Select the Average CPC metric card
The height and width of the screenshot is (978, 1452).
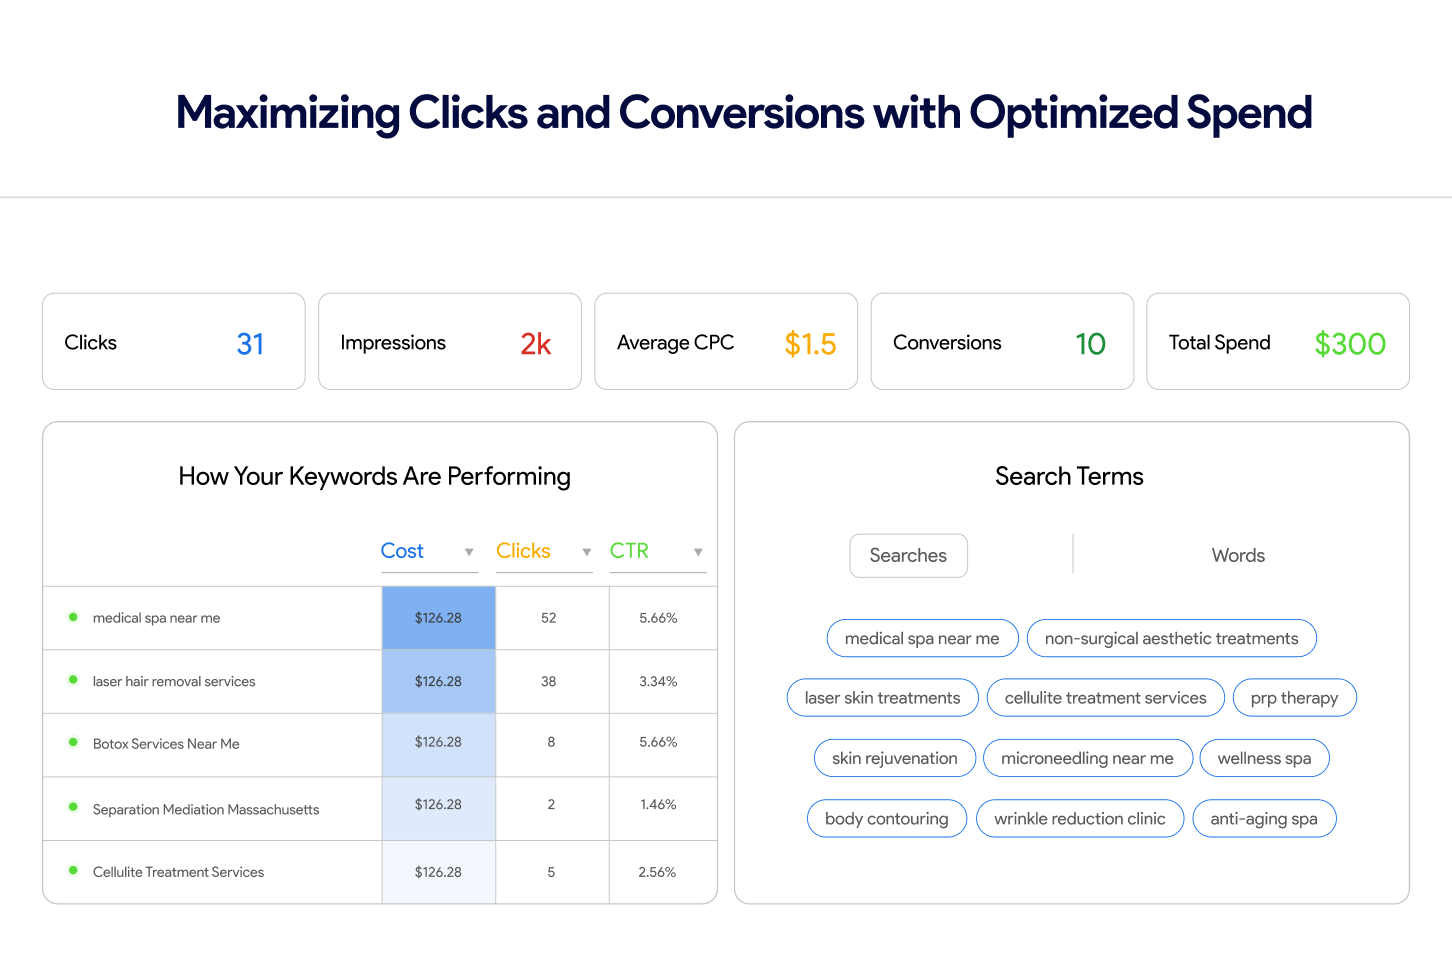click(x=725, y=342)
